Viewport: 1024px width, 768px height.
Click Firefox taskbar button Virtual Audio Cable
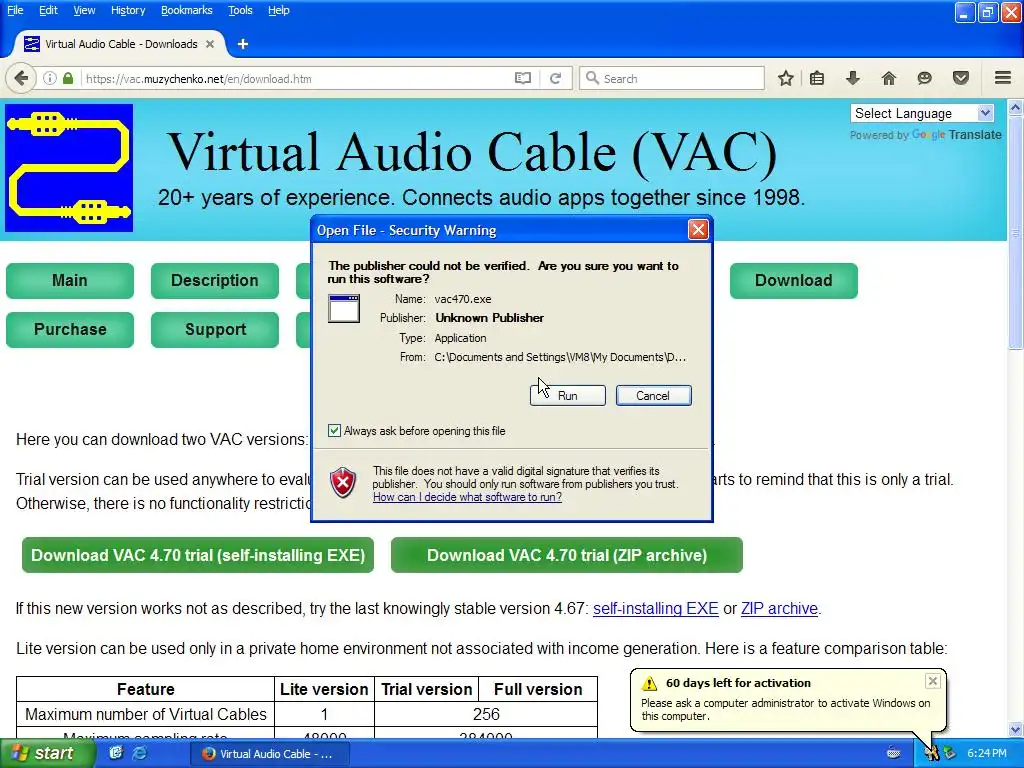click(270, 754)
